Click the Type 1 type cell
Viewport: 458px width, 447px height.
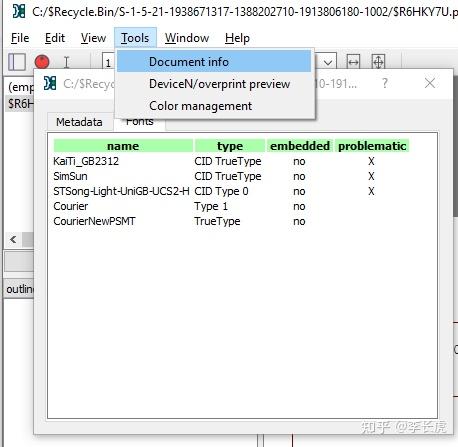click(211, 206)
